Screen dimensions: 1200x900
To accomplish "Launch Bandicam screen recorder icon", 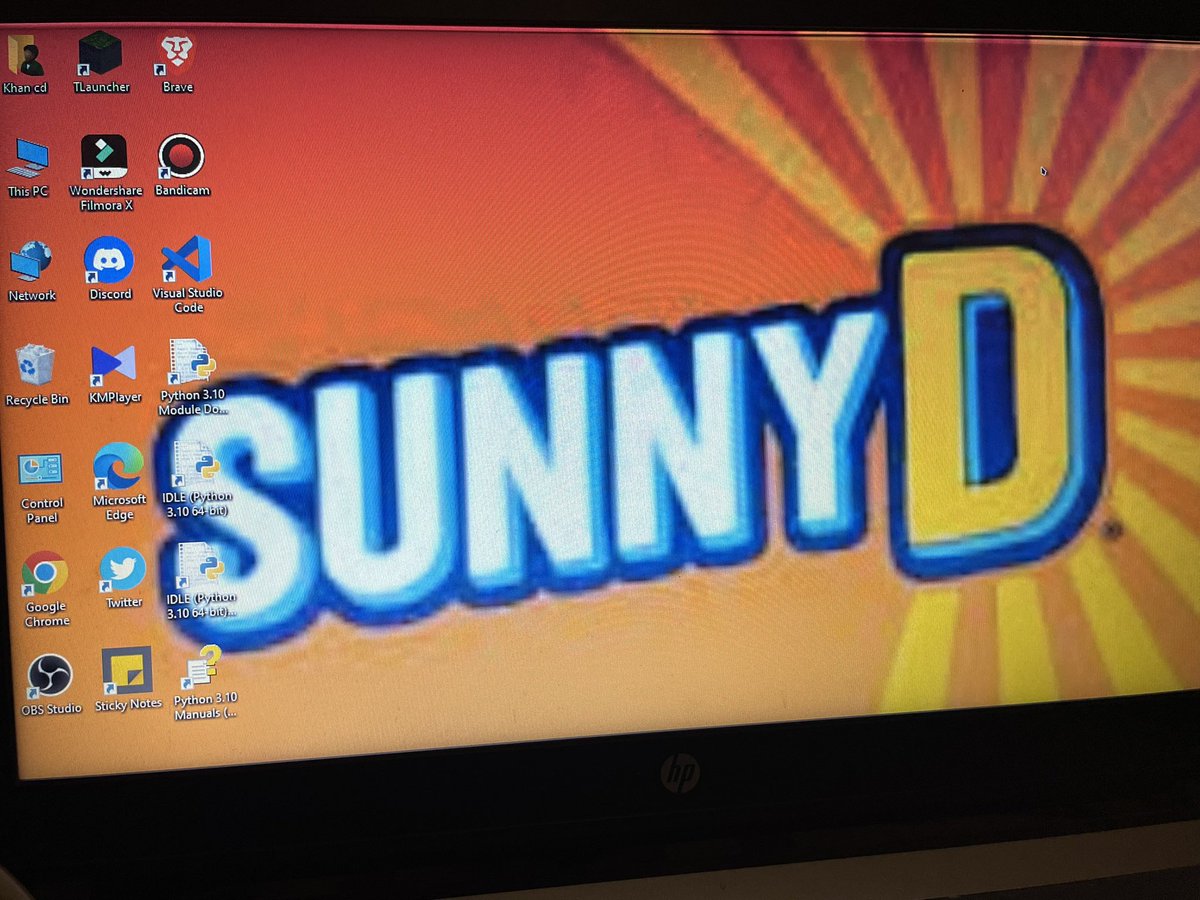I will click(x=181, y=157).
